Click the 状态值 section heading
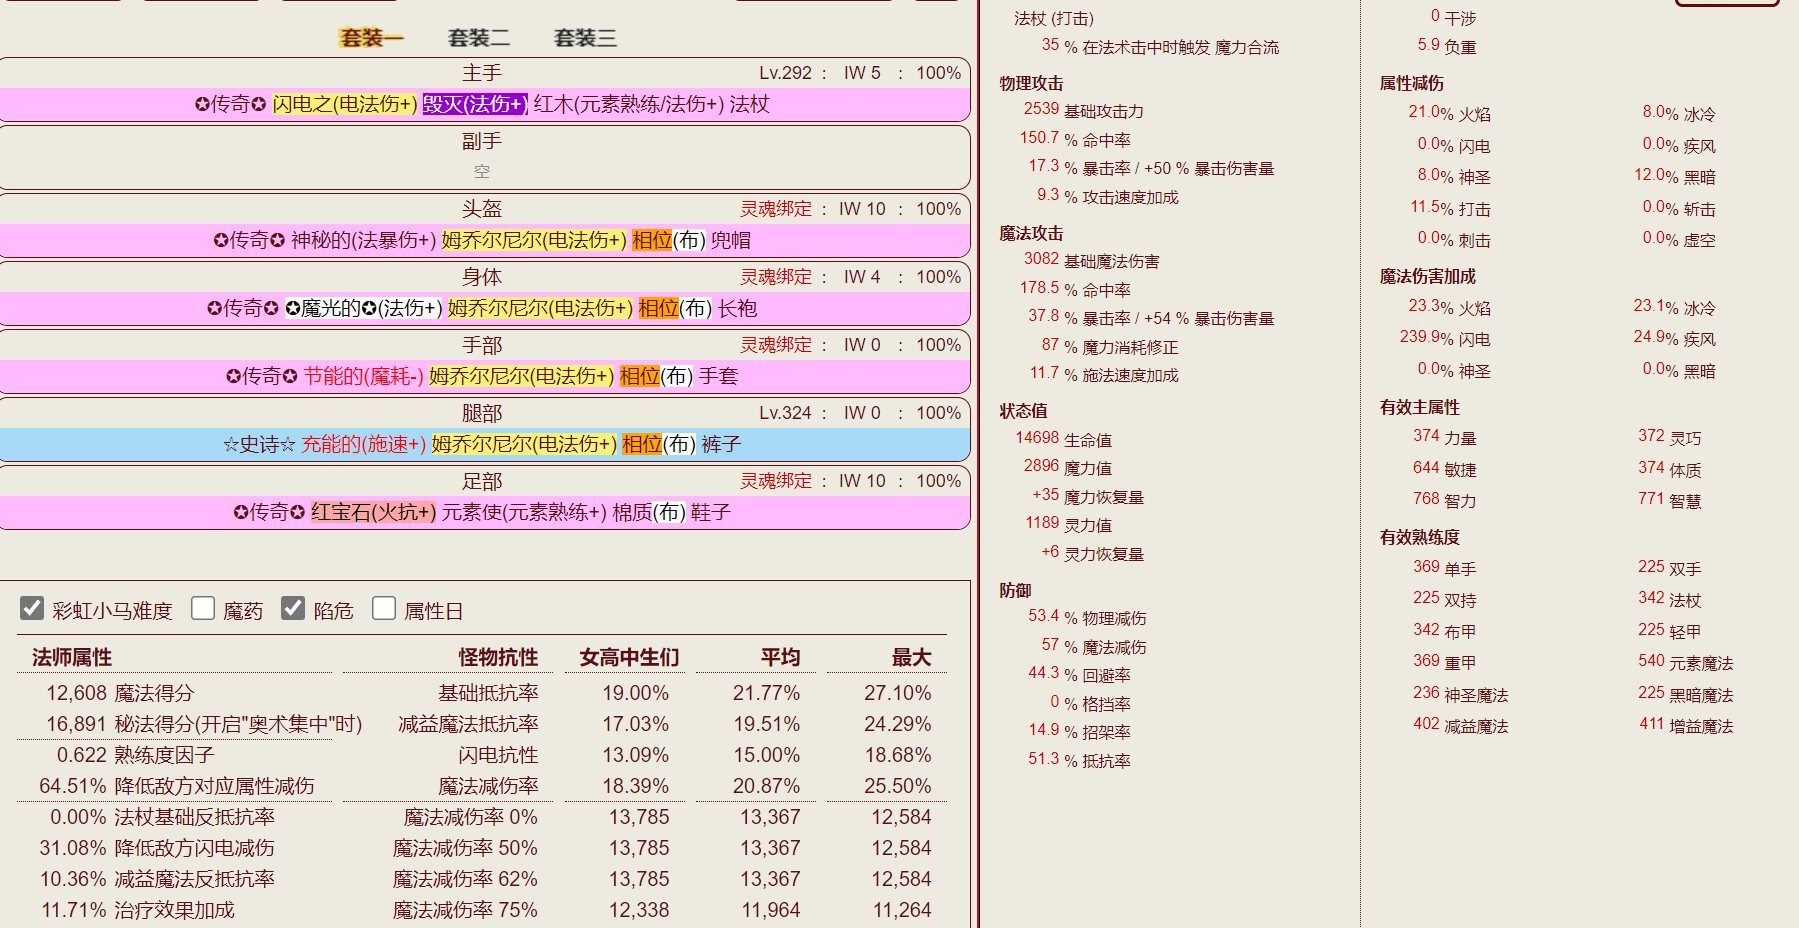 click(x=1023, y=411)
